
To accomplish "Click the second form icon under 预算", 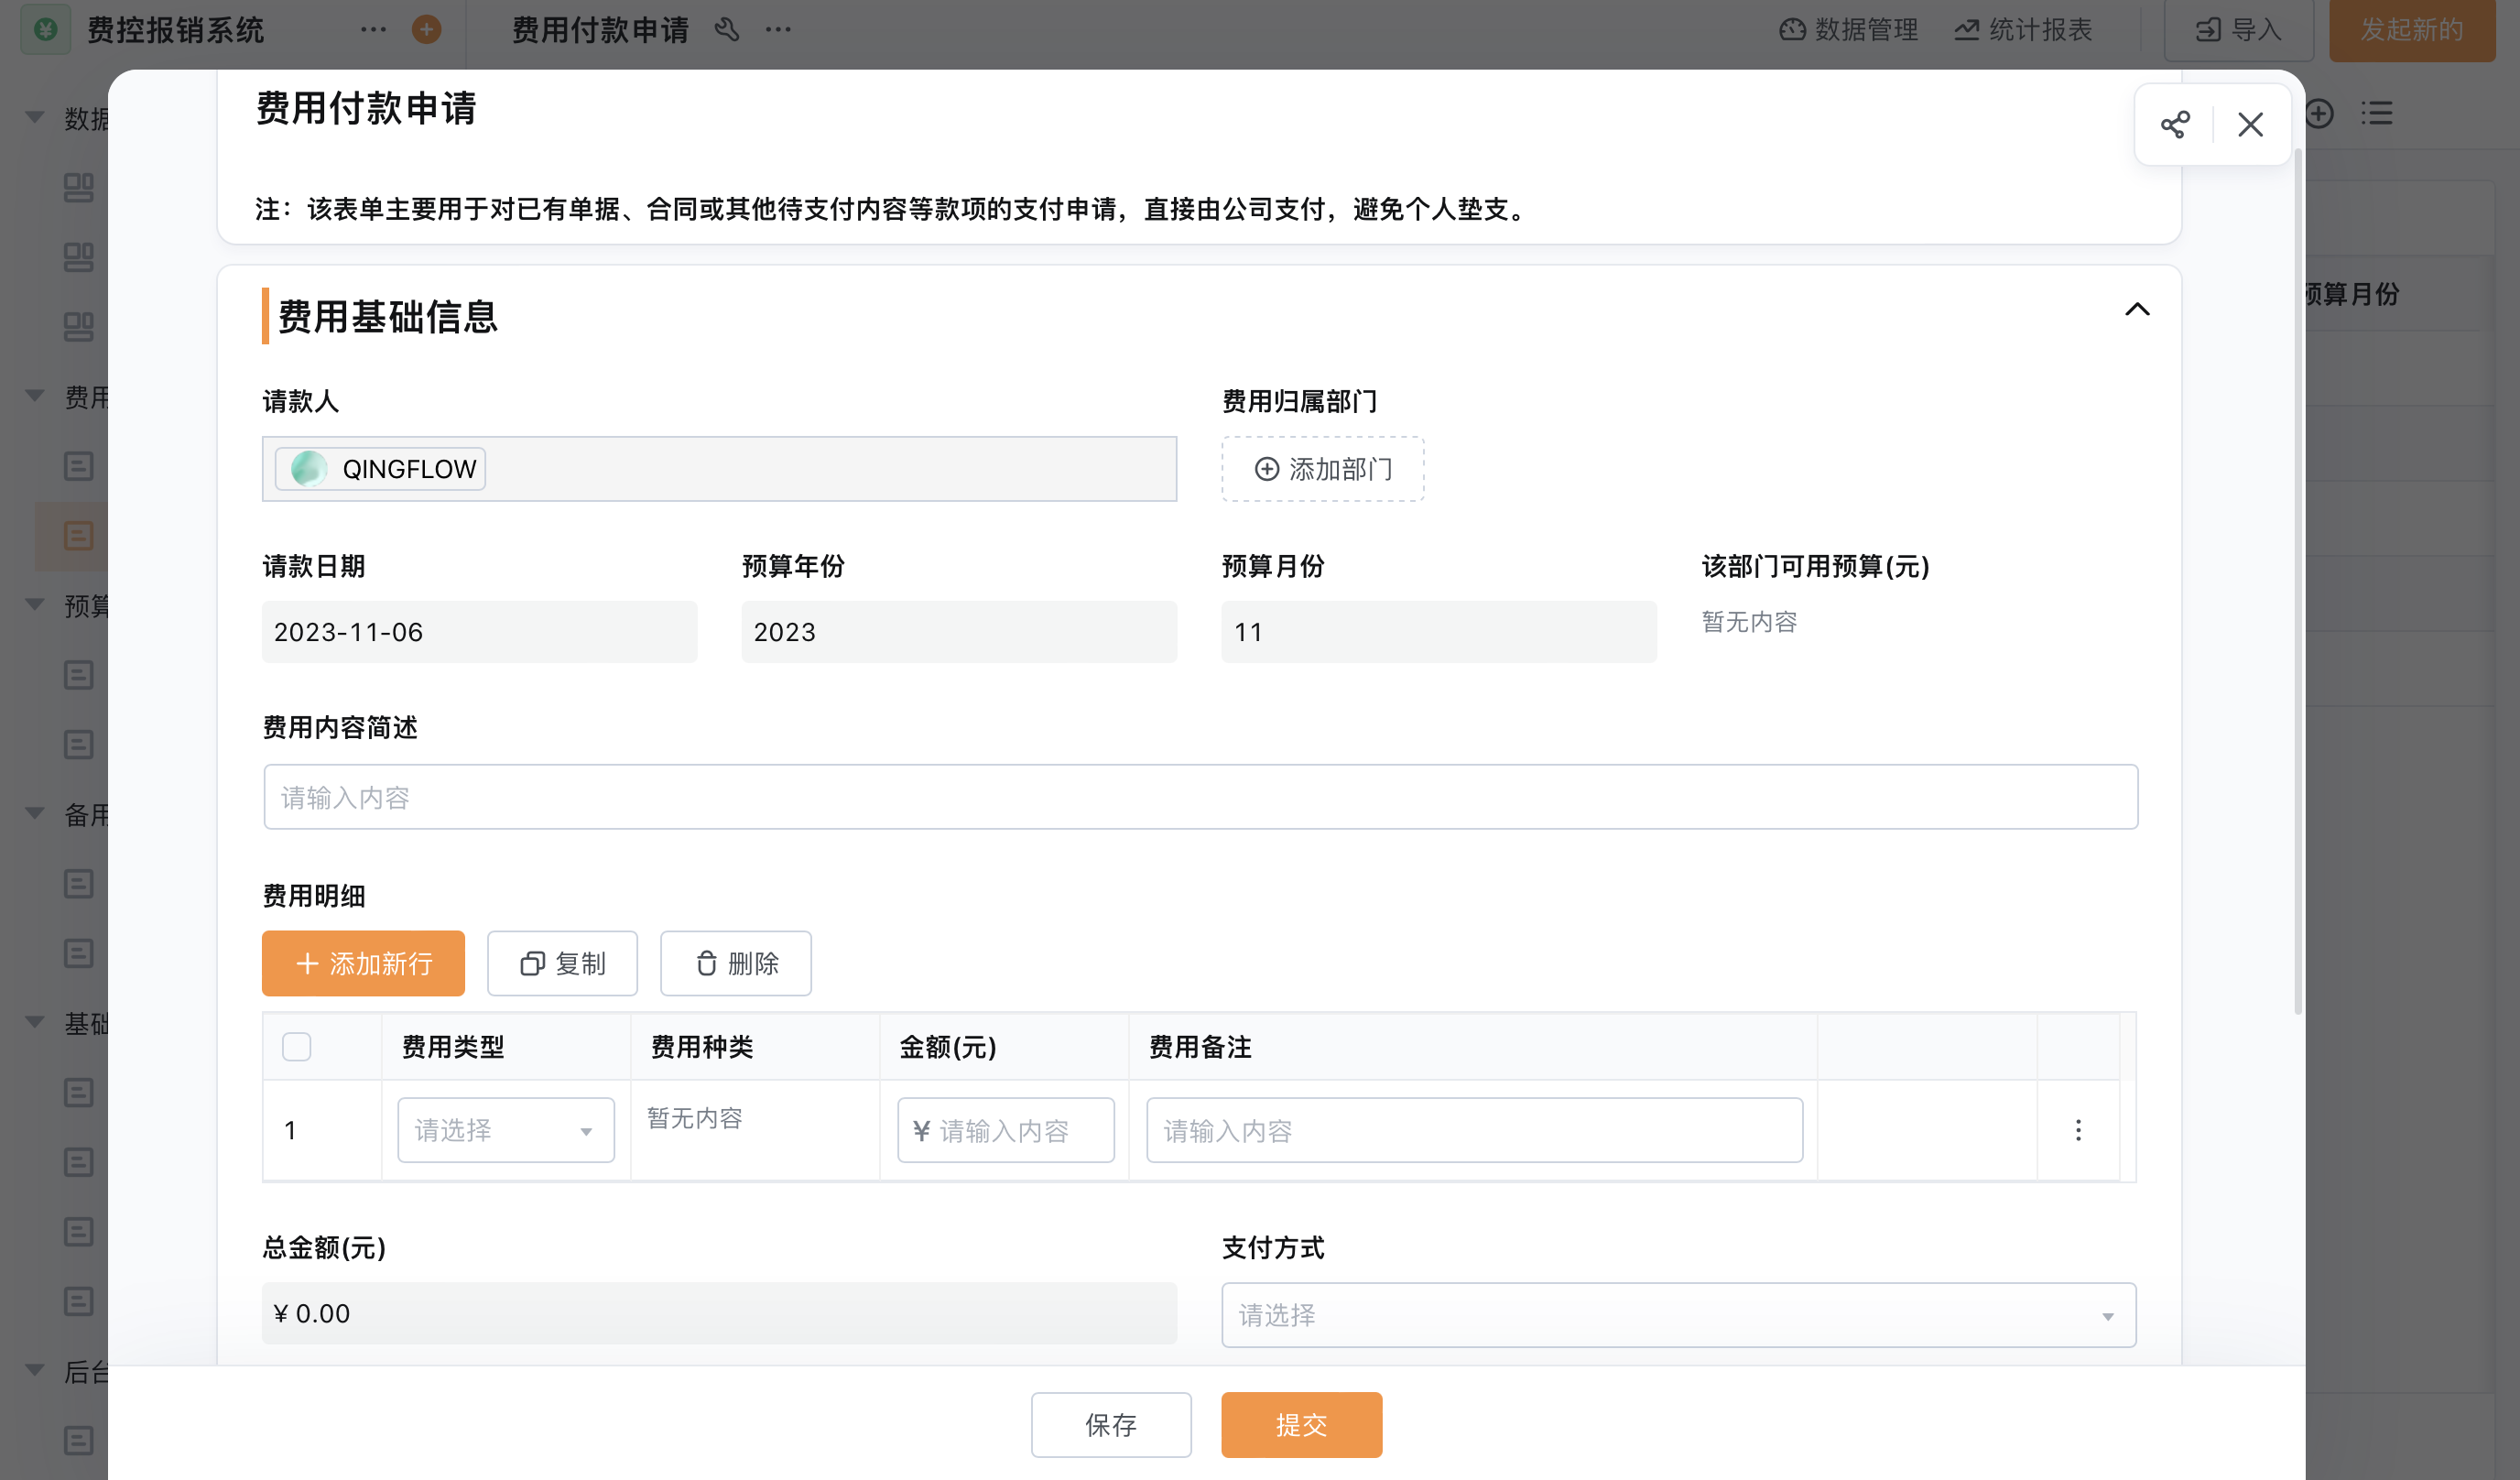I will coord(78,745).
